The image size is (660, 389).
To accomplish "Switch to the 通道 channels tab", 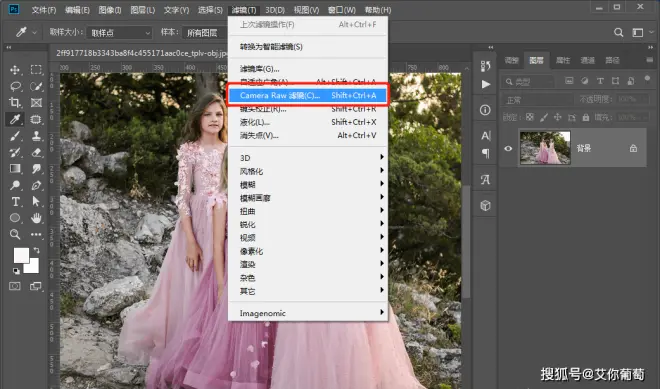I will (587, 60).
